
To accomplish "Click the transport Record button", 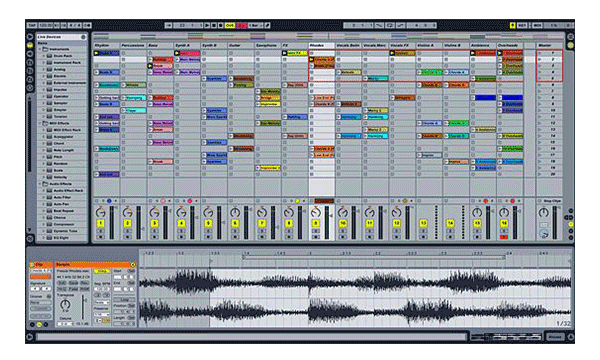I will click(x=220, y=25).
